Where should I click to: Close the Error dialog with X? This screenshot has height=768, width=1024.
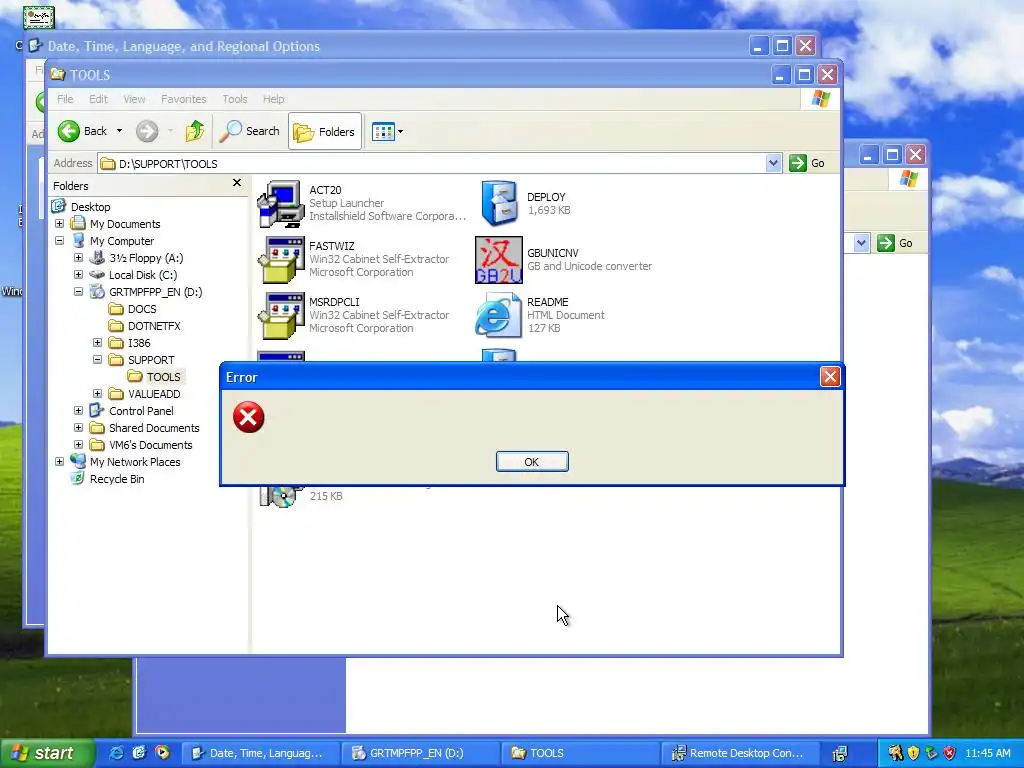829,377
